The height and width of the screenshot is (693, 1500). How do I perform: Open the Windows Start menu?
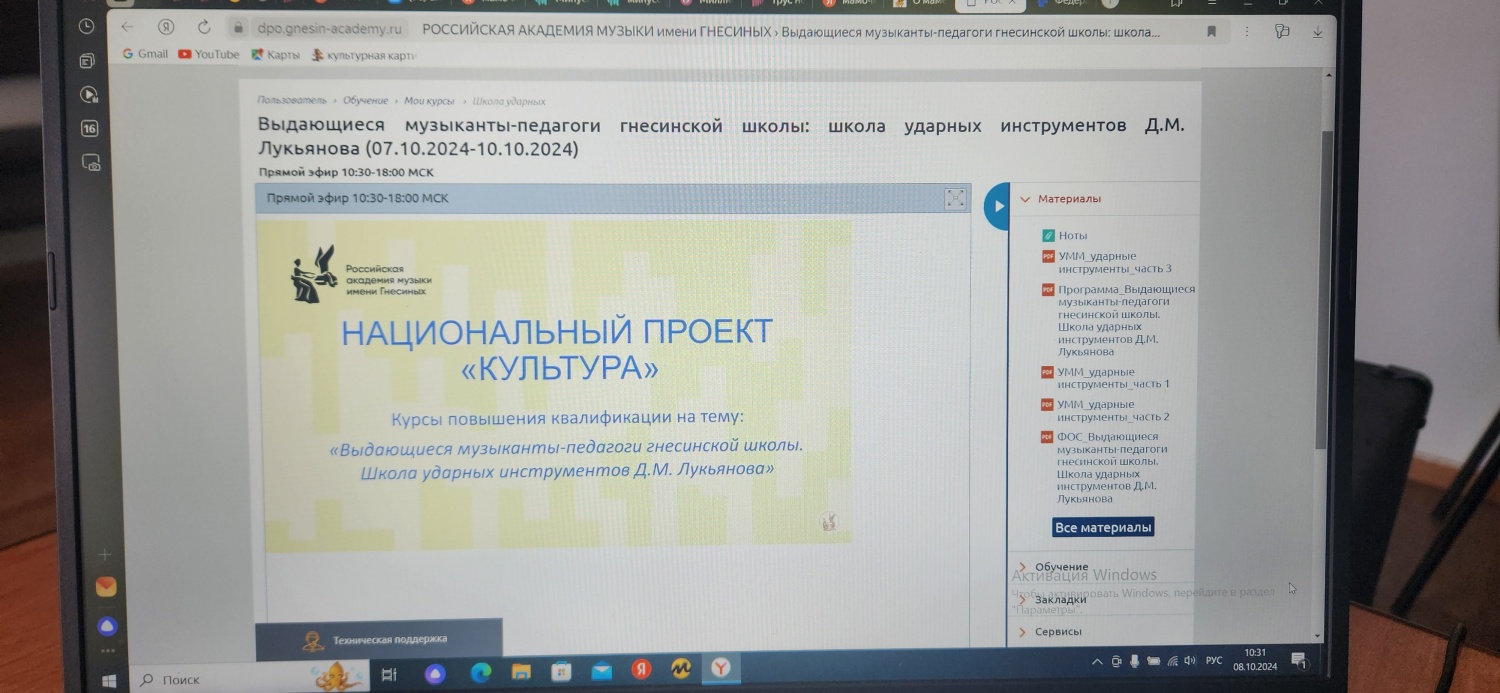click(x=109, y=680)
